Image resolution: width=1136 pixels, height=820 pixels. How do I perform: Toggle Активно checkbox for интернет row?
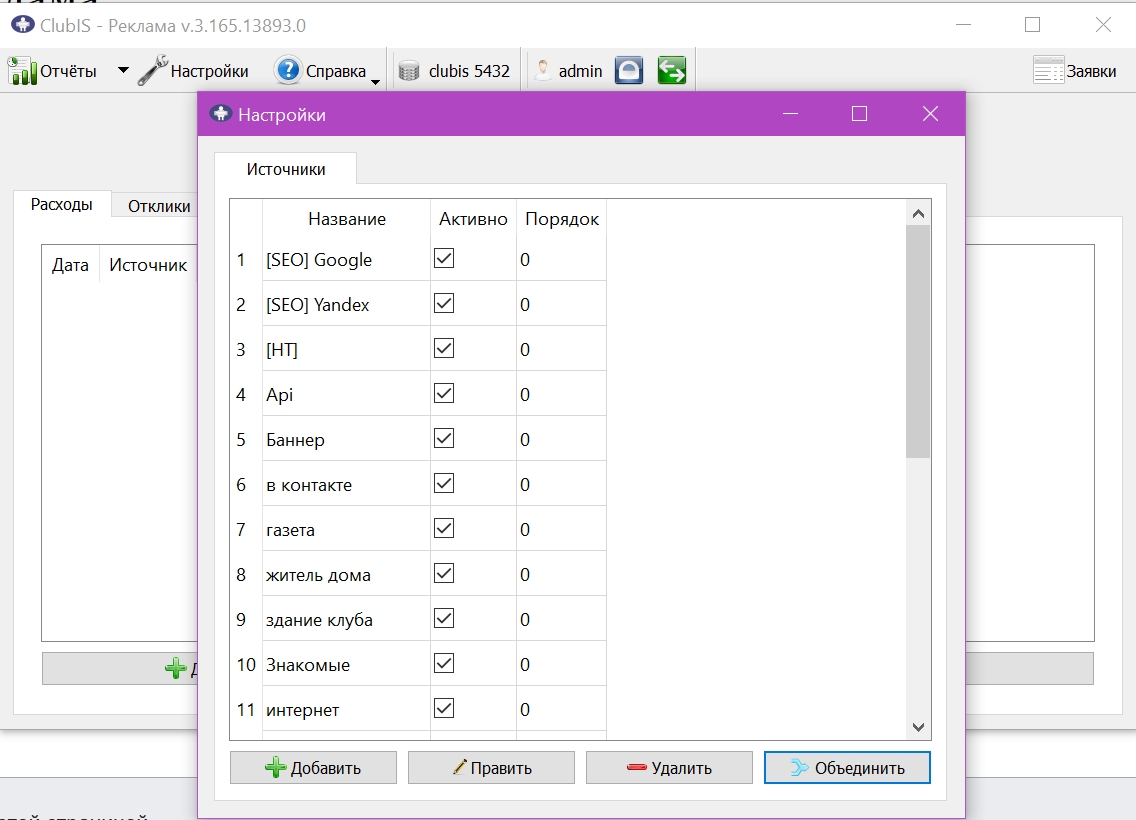pos(444,708)
